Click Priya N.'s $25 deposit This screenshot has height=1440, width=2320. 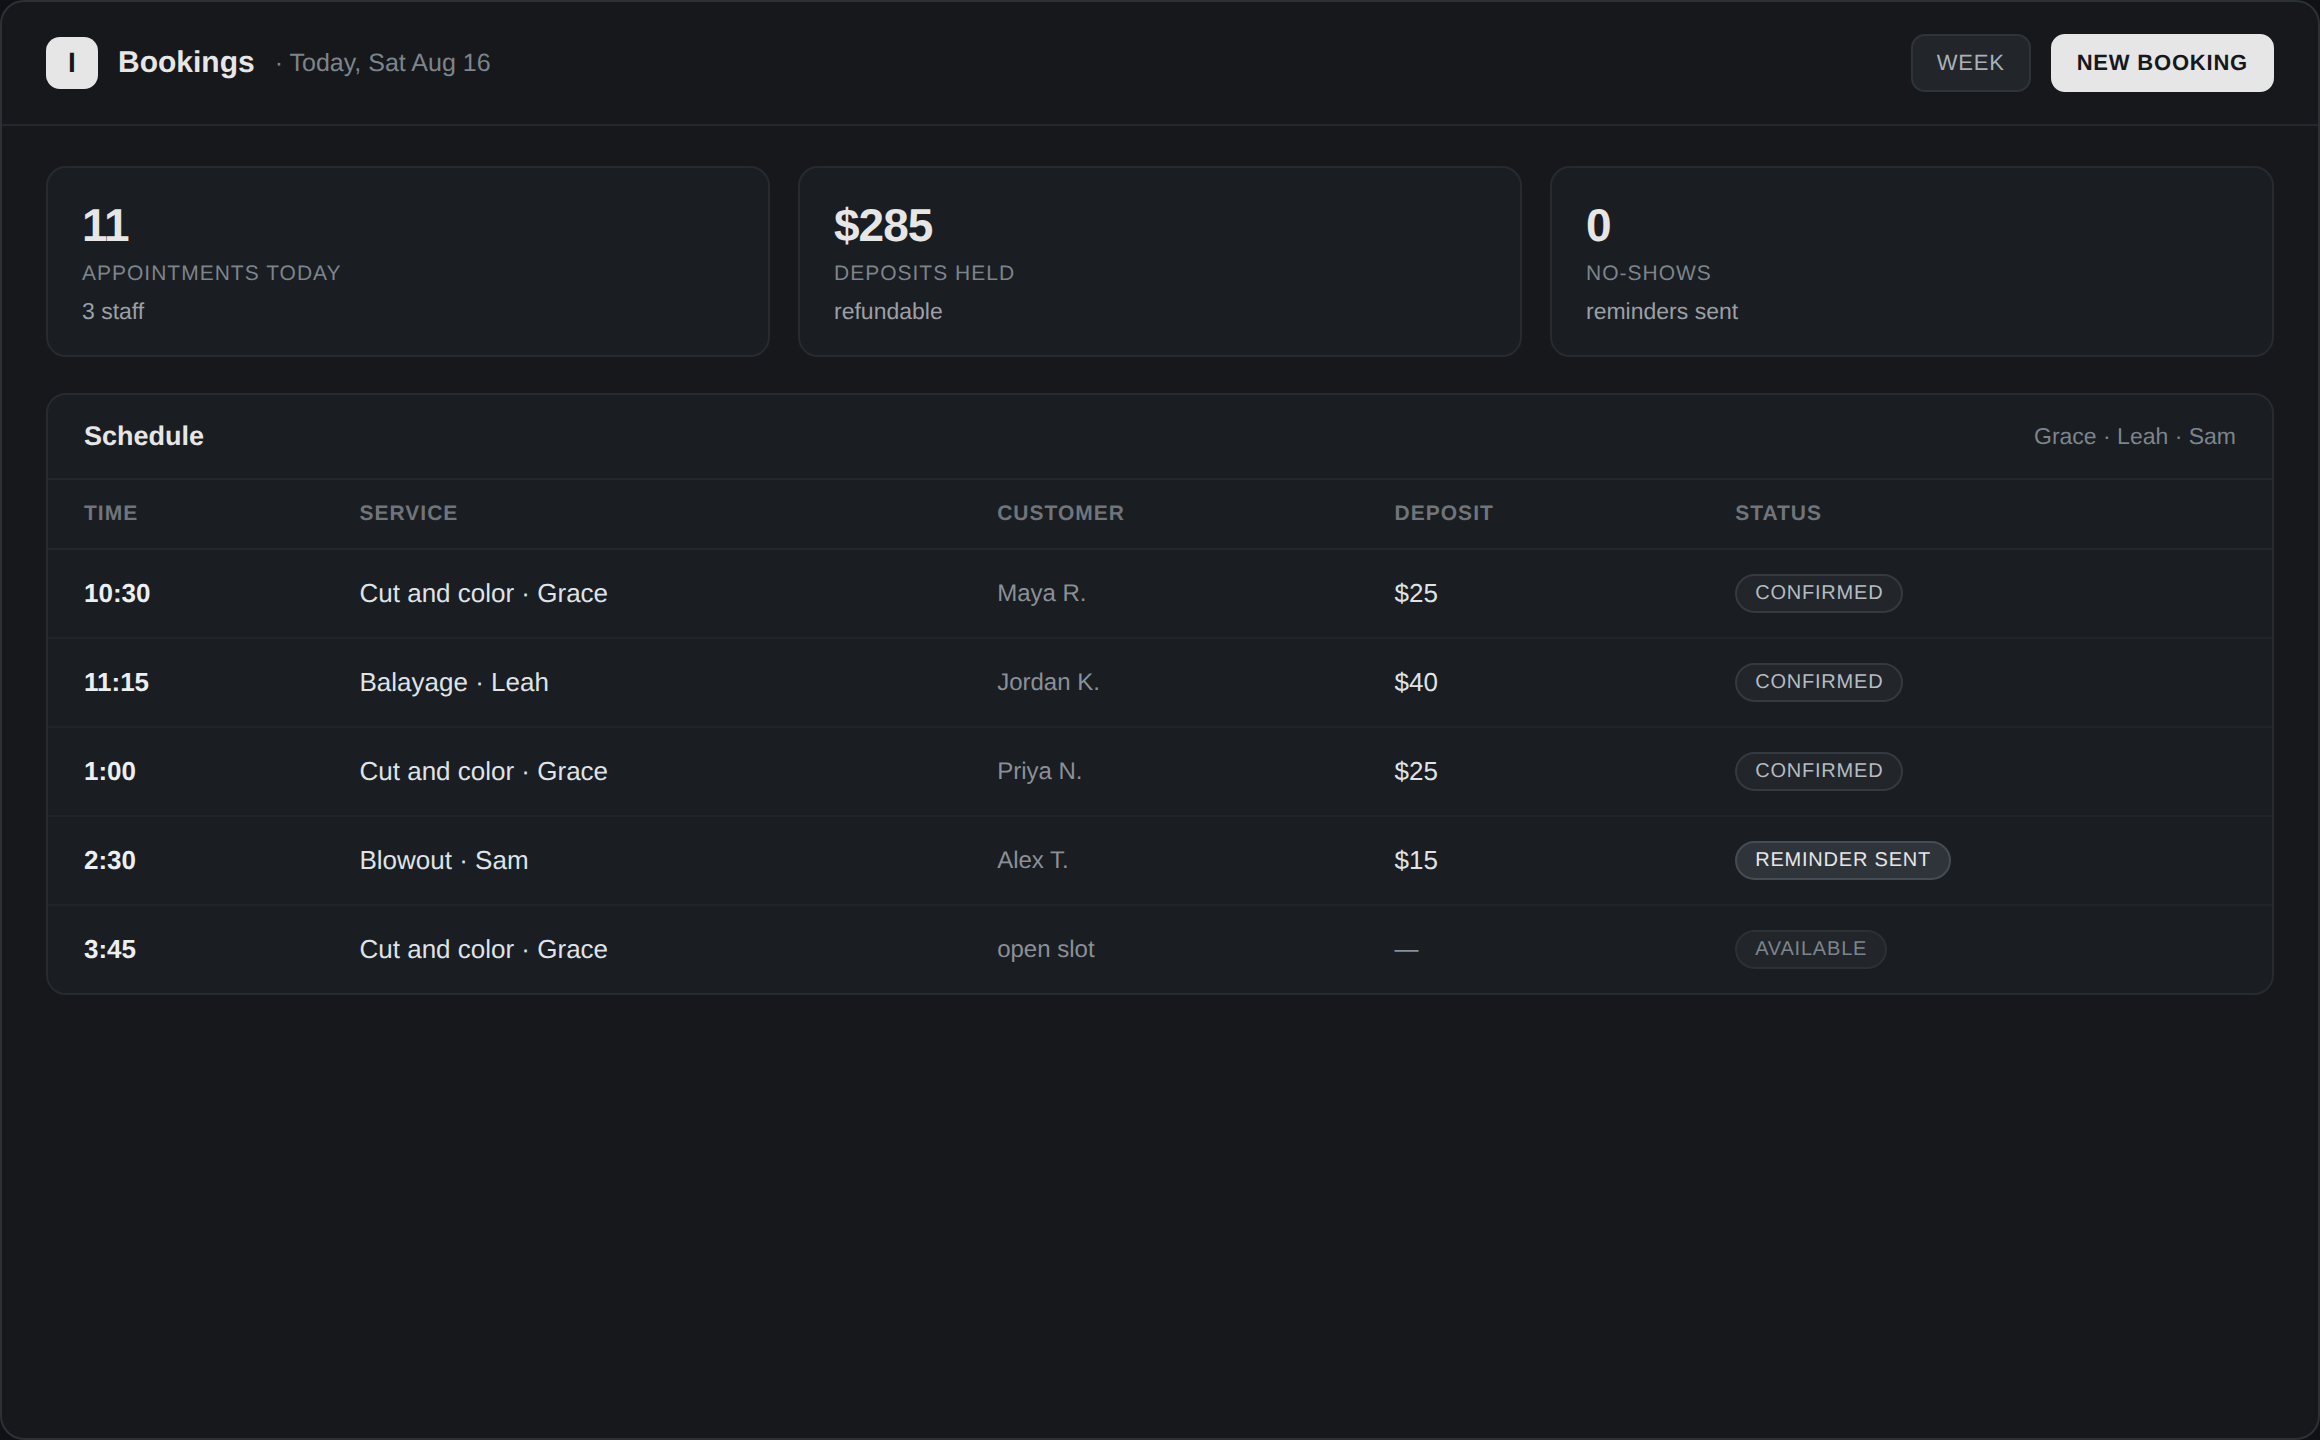tap(1416, 771)
